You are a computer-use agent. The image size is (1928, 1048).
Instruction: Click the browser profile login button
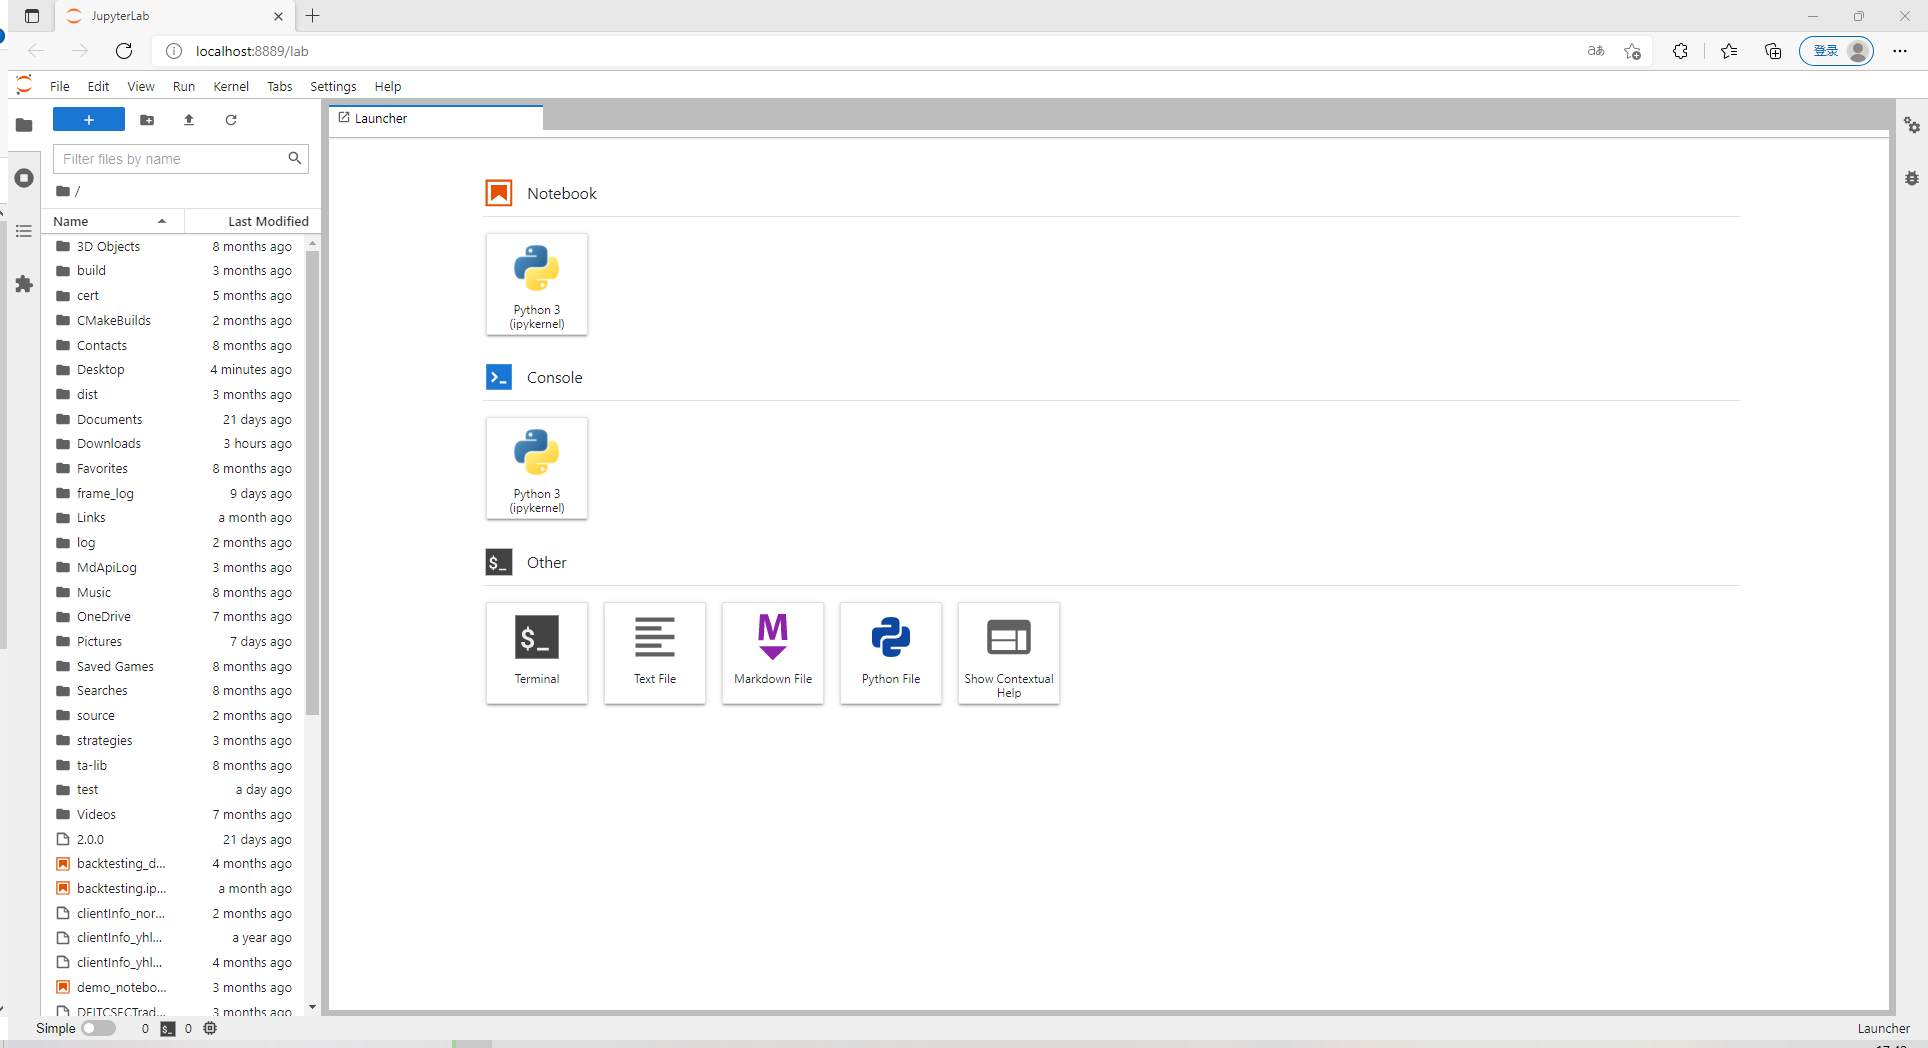[x=1837, y=51]
